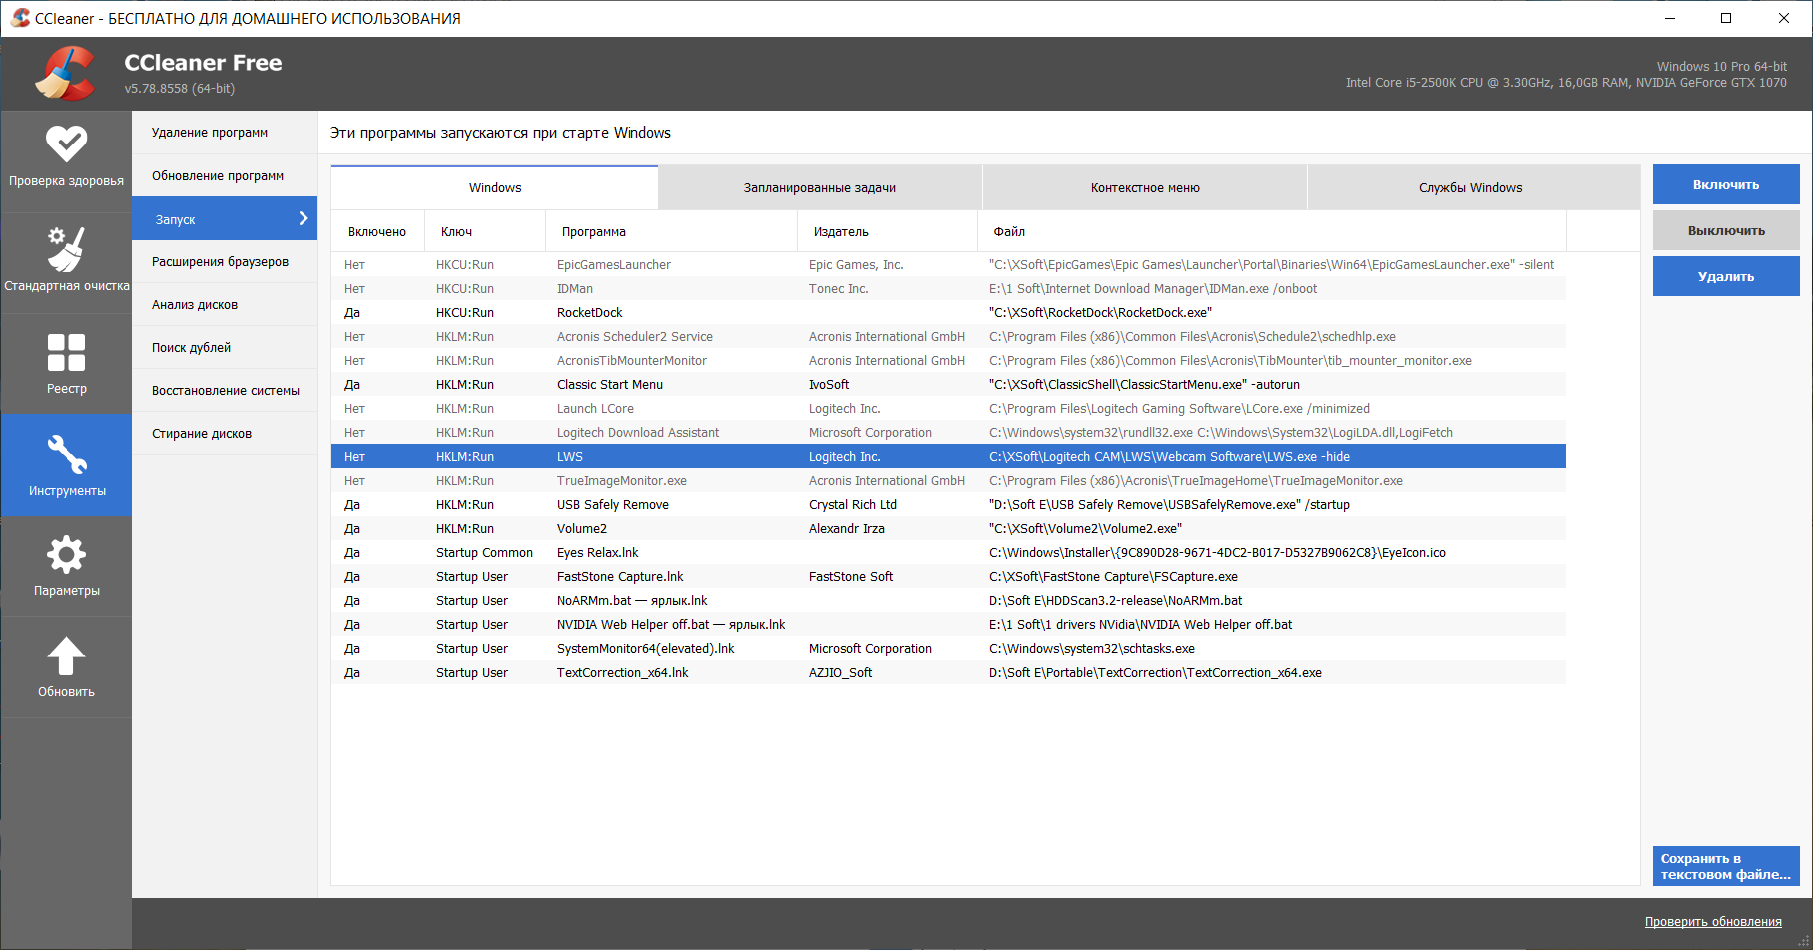Viewport: 1813px width, 950px height.
Task: Open Удаление программ section
Action: (224, 133)
